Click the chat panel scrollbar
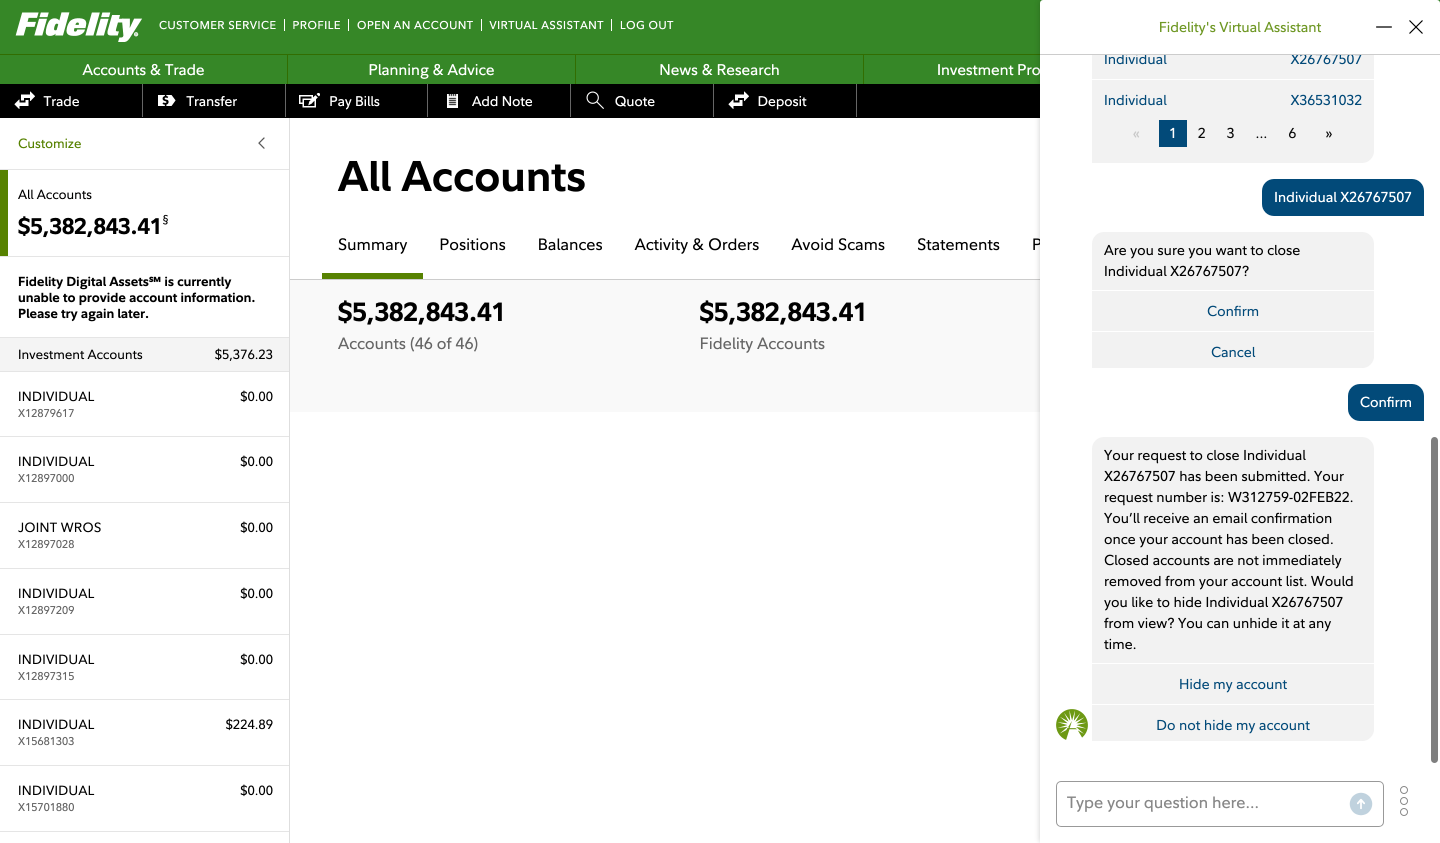This screenshot has height=843, width=1440. point(1435,600)
